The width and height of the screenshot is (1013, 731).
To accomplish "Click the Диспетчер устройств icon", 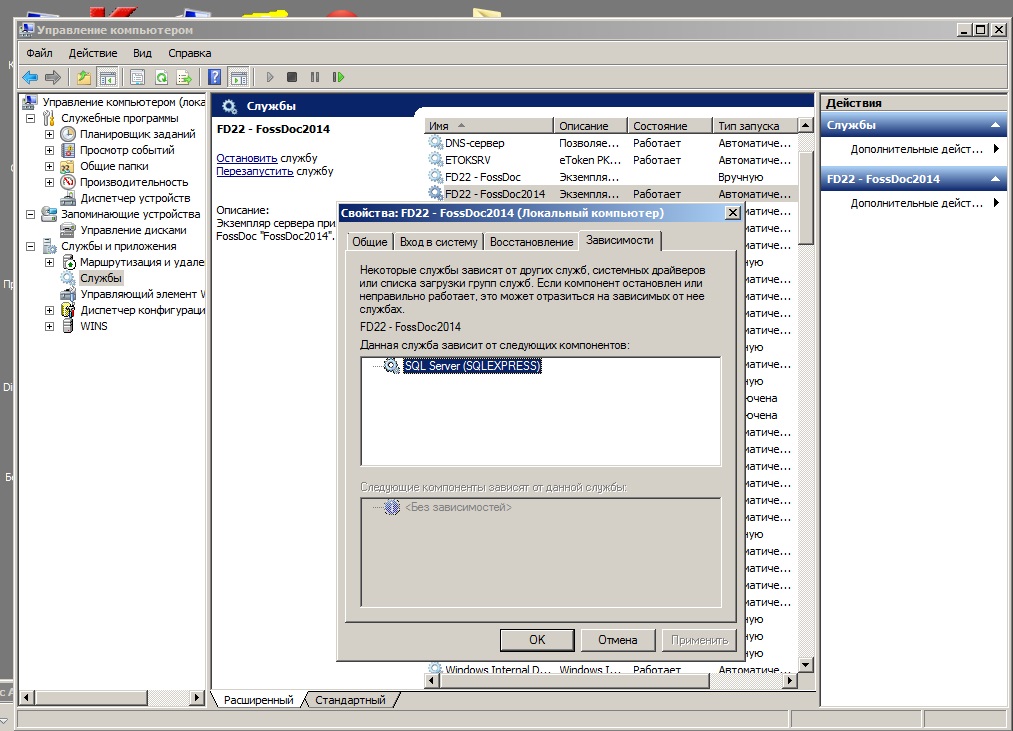I will point(68,198).
